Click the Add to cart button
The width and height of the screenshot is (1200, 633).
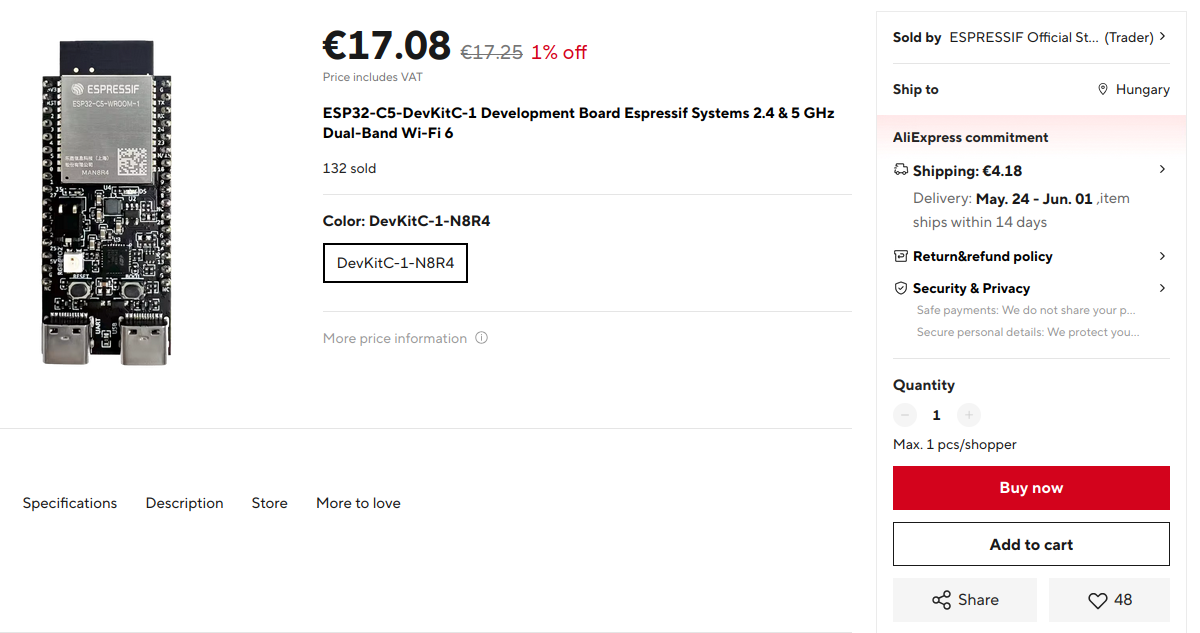click(1031, 544)
